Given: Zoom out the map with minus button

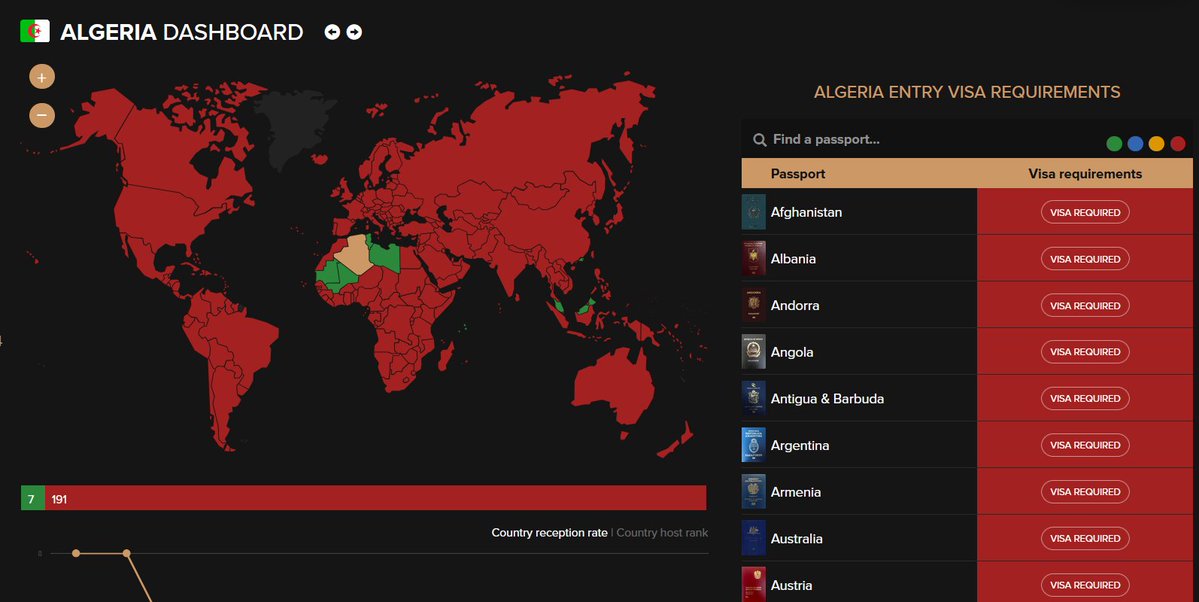Looking at the screenshot, I should click(42, 115).
